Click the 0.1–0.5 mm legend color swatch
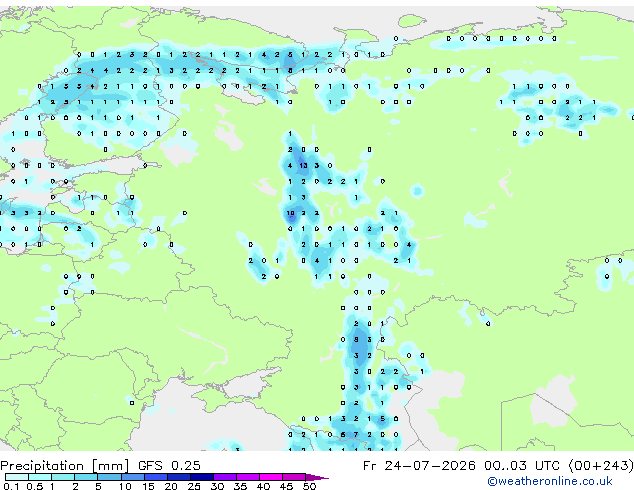 tap(17, 477)
